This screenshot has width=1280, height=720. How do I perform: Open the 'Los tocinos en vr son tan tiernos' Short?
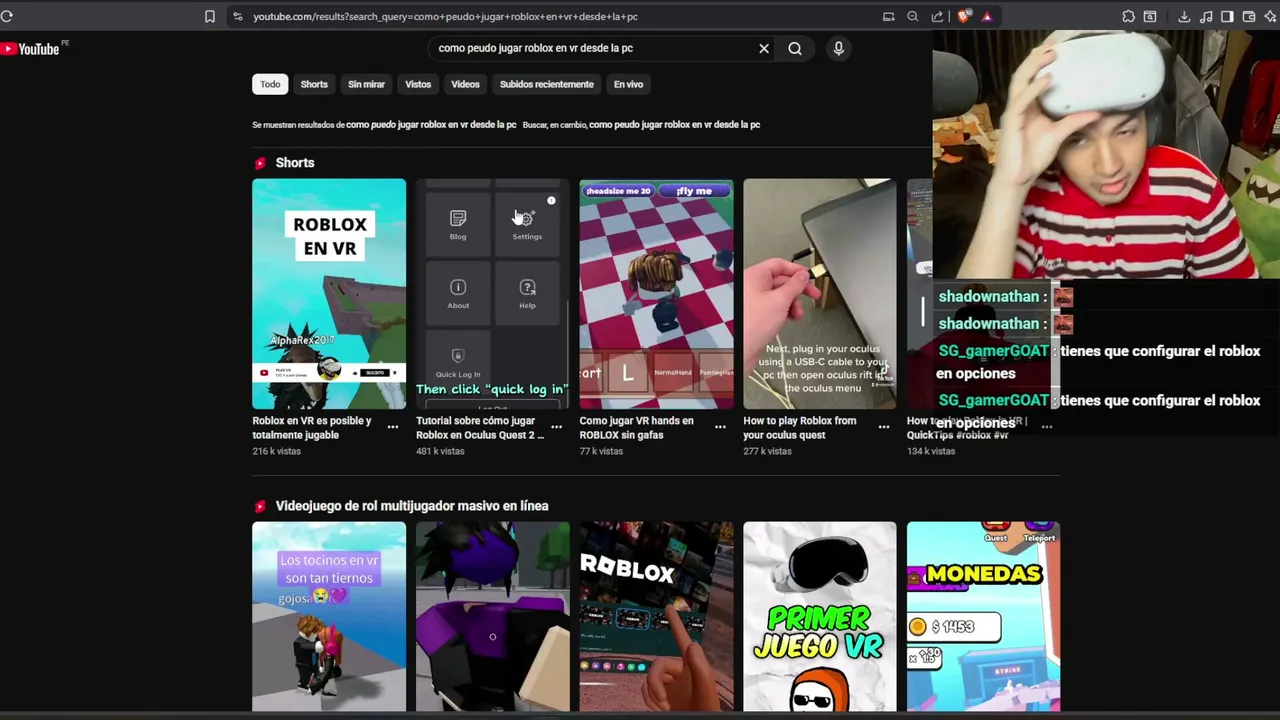tap(329, 616)
